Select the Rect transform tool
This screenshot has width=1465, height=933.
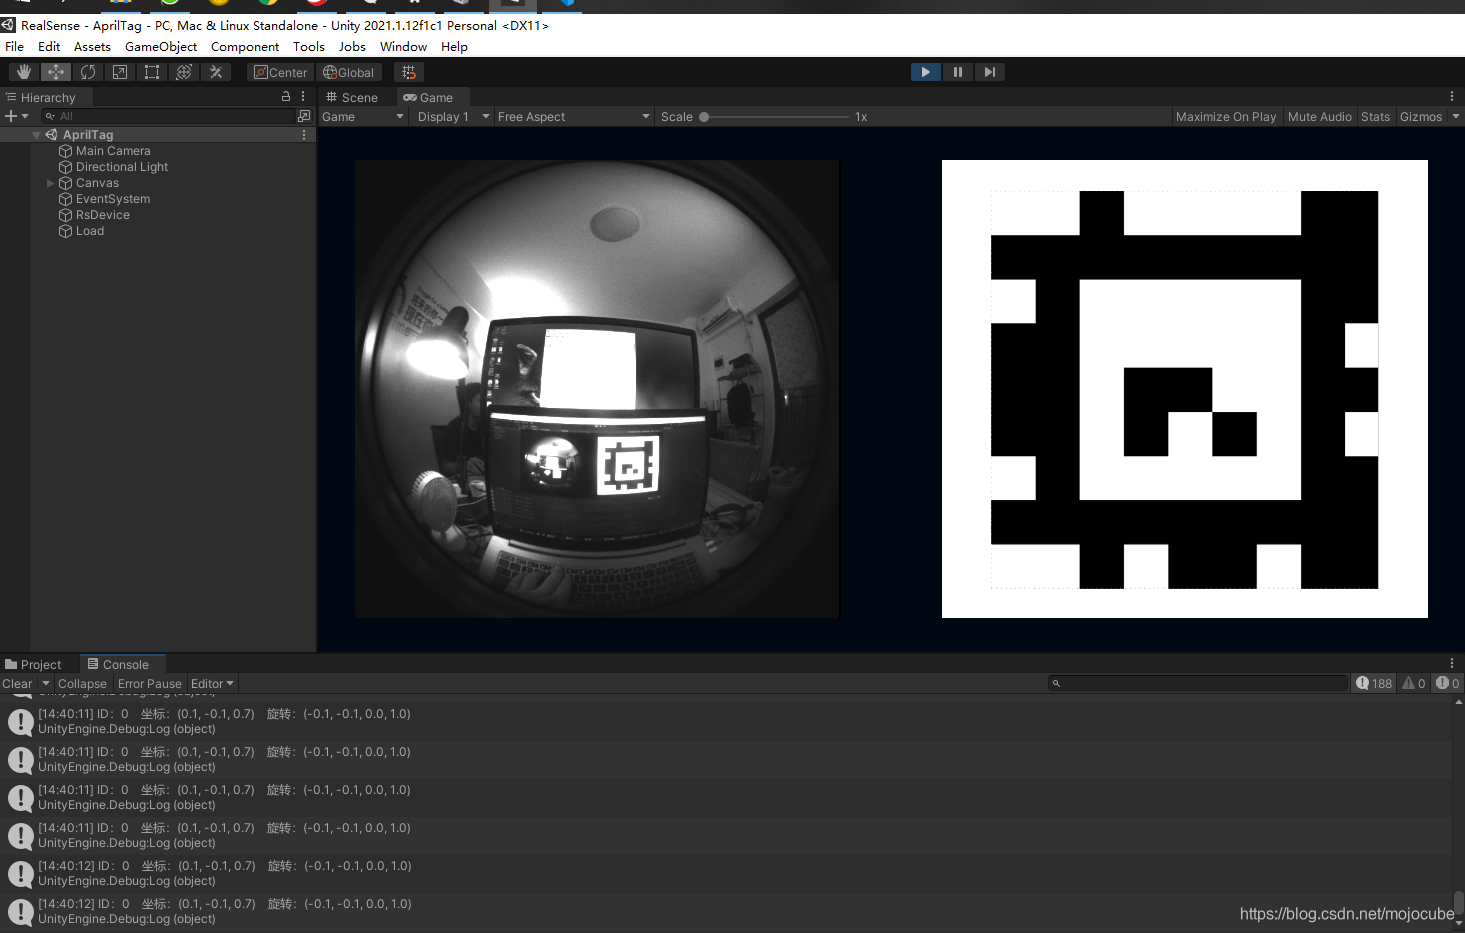click(x=152, y=72)
